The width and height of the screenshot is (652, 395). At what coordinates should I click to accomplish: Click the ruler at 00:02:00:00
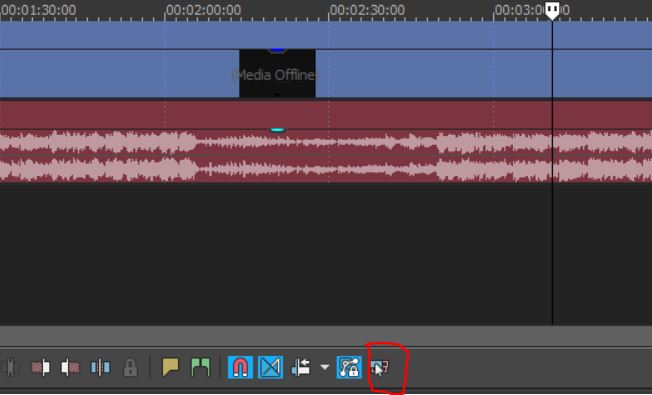(203, 10)
